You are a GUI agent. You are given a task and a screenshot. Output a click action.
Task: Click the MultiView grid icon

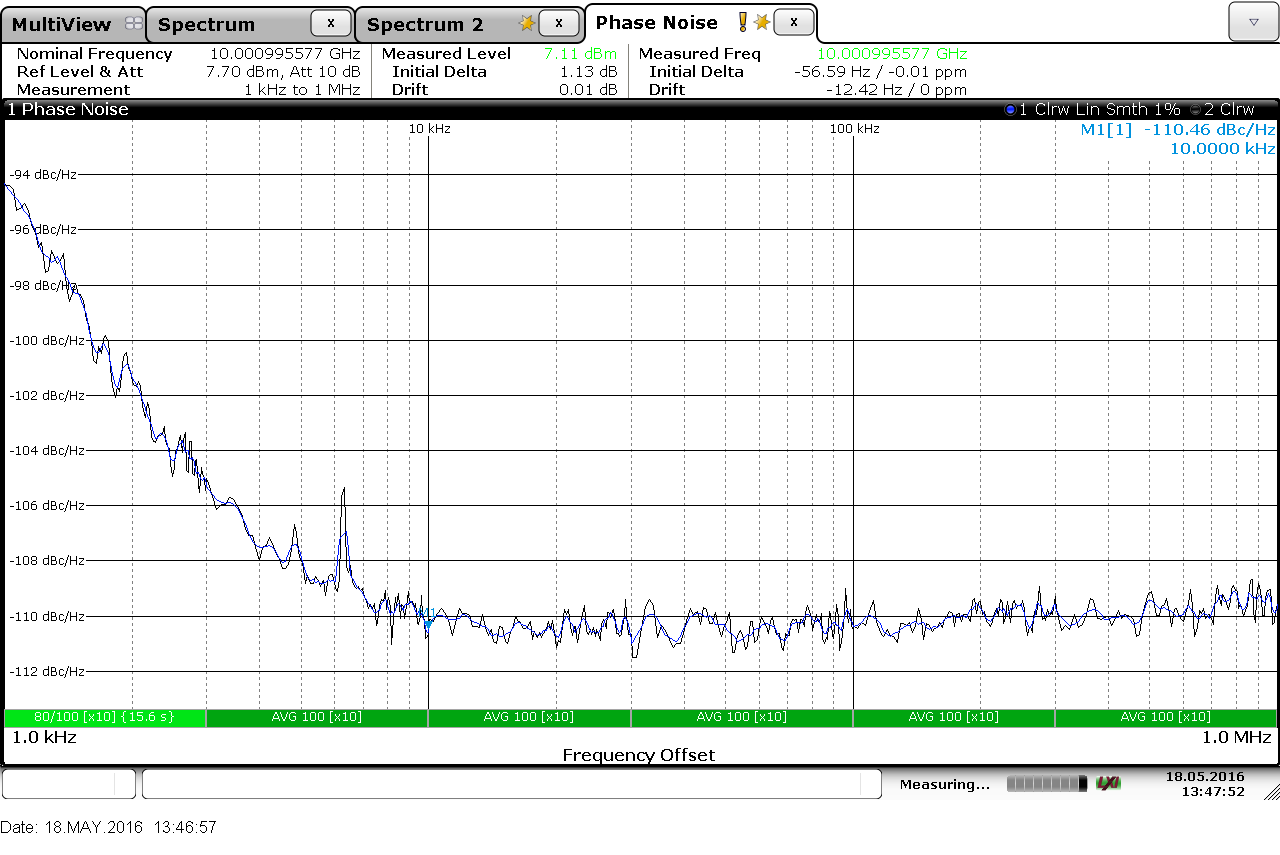[x=133, y=24]
